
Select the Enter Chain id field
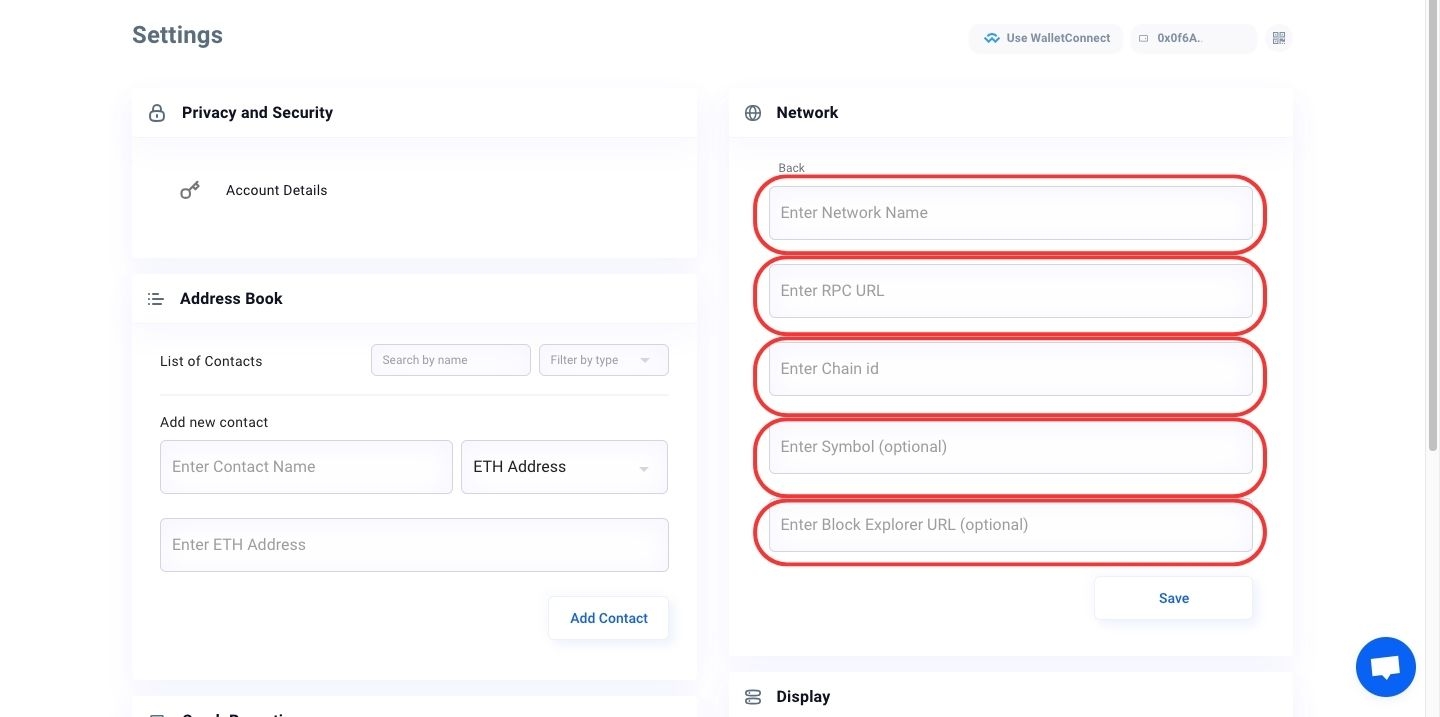pyautogui.click(x=1010, y=369)
